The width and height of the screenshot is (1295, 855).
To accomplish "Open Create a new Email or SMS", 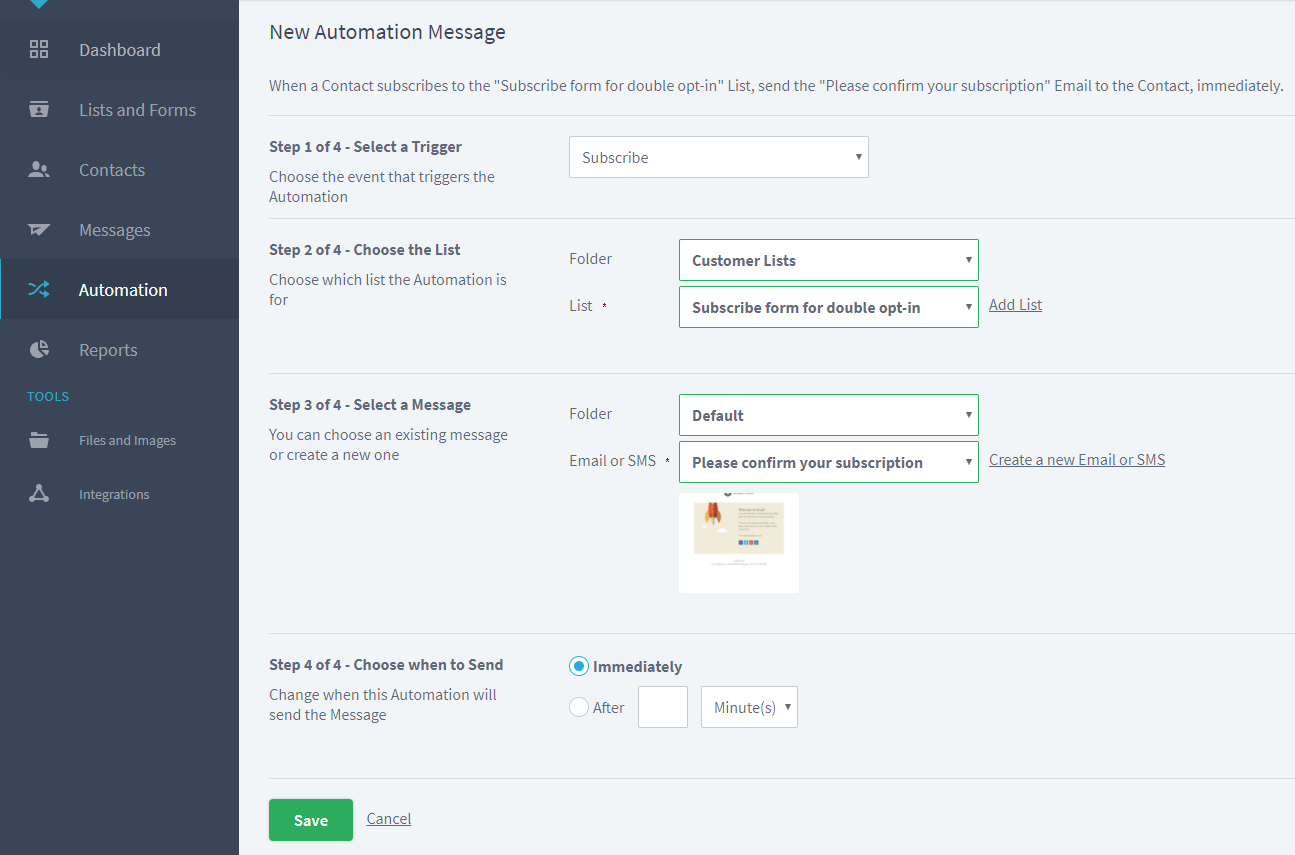I will [1076, 459].
